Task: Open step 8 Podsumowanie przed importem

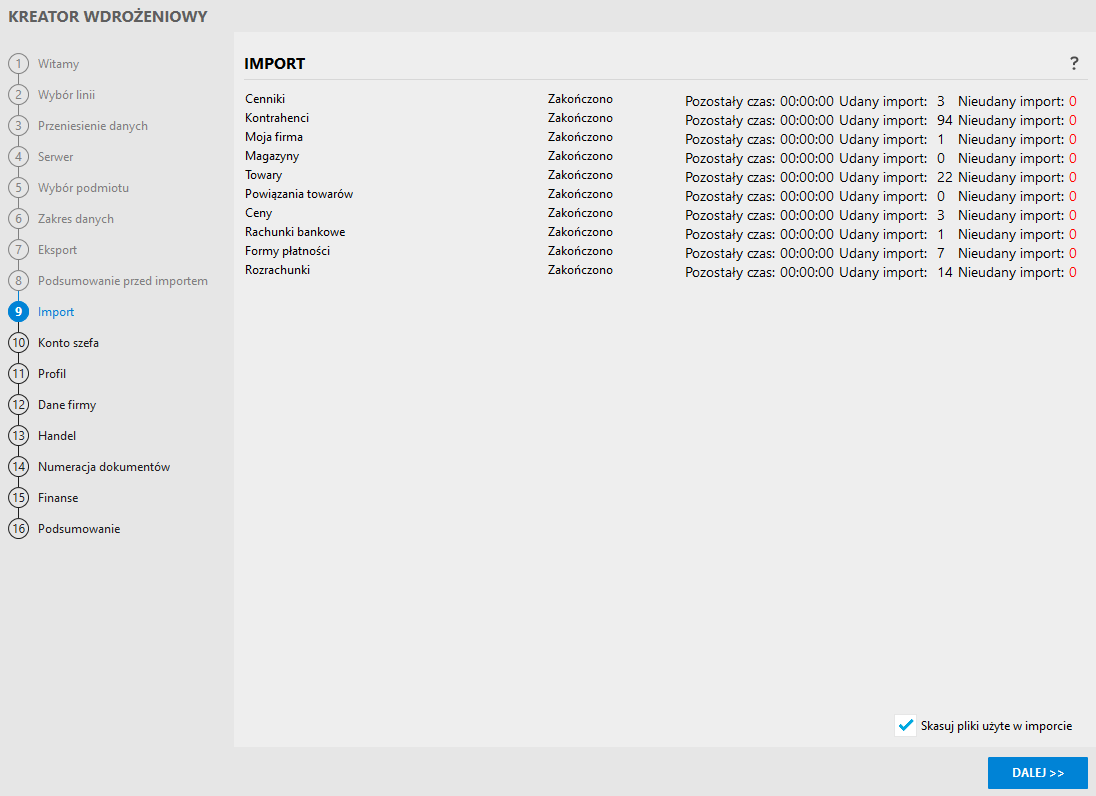Action: tap(108, 280)
